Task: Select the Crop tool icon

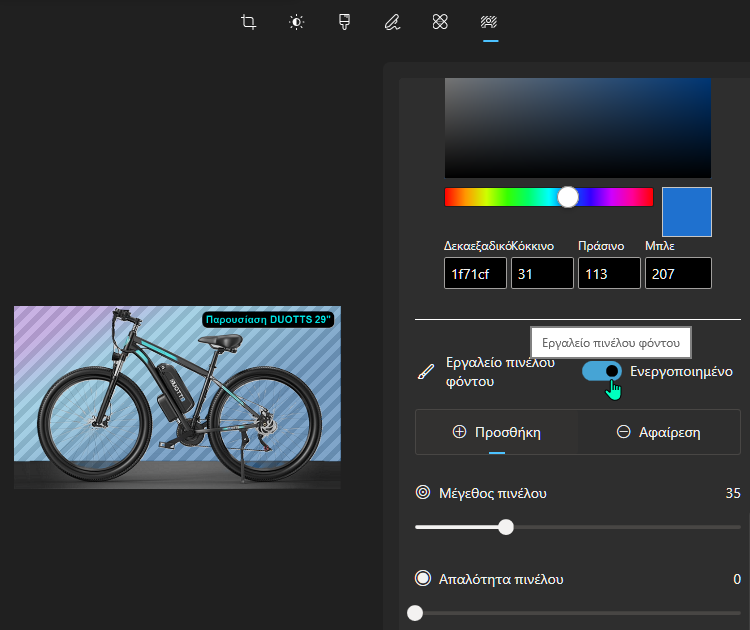Action: tap(249, 22)
